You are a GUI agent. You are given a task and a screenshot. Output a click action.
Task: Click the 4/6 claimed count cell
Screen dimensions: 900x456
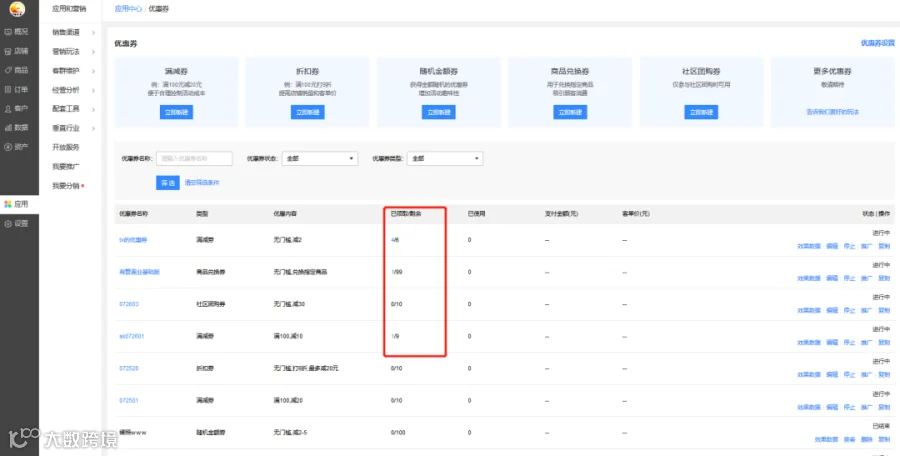point(394,239)
